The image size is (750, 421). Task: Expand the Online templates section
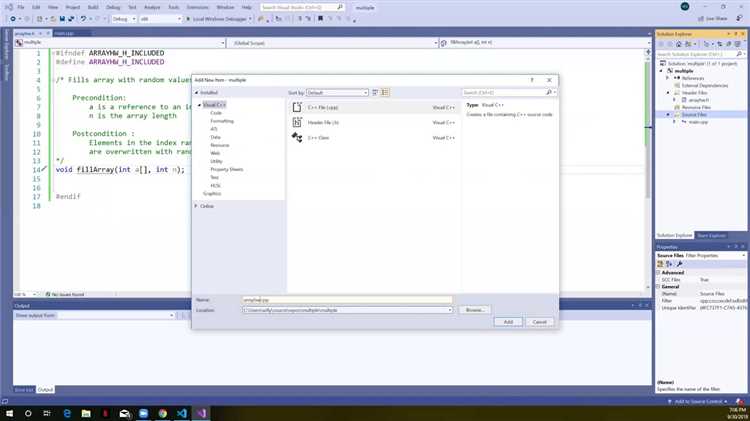click(196, 206)
